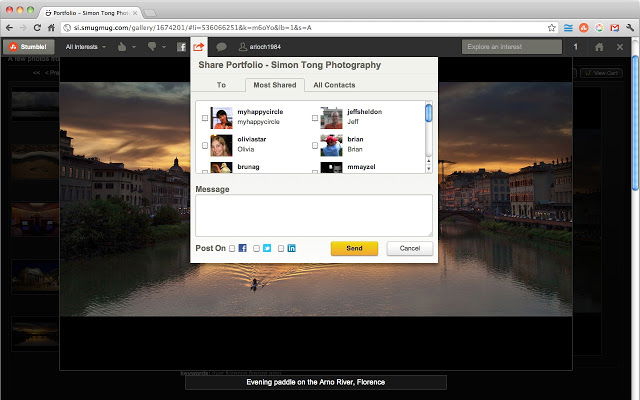640x400 pixels.
Task: Click the contact list scroll down arrow
Action: pos(429,169)
